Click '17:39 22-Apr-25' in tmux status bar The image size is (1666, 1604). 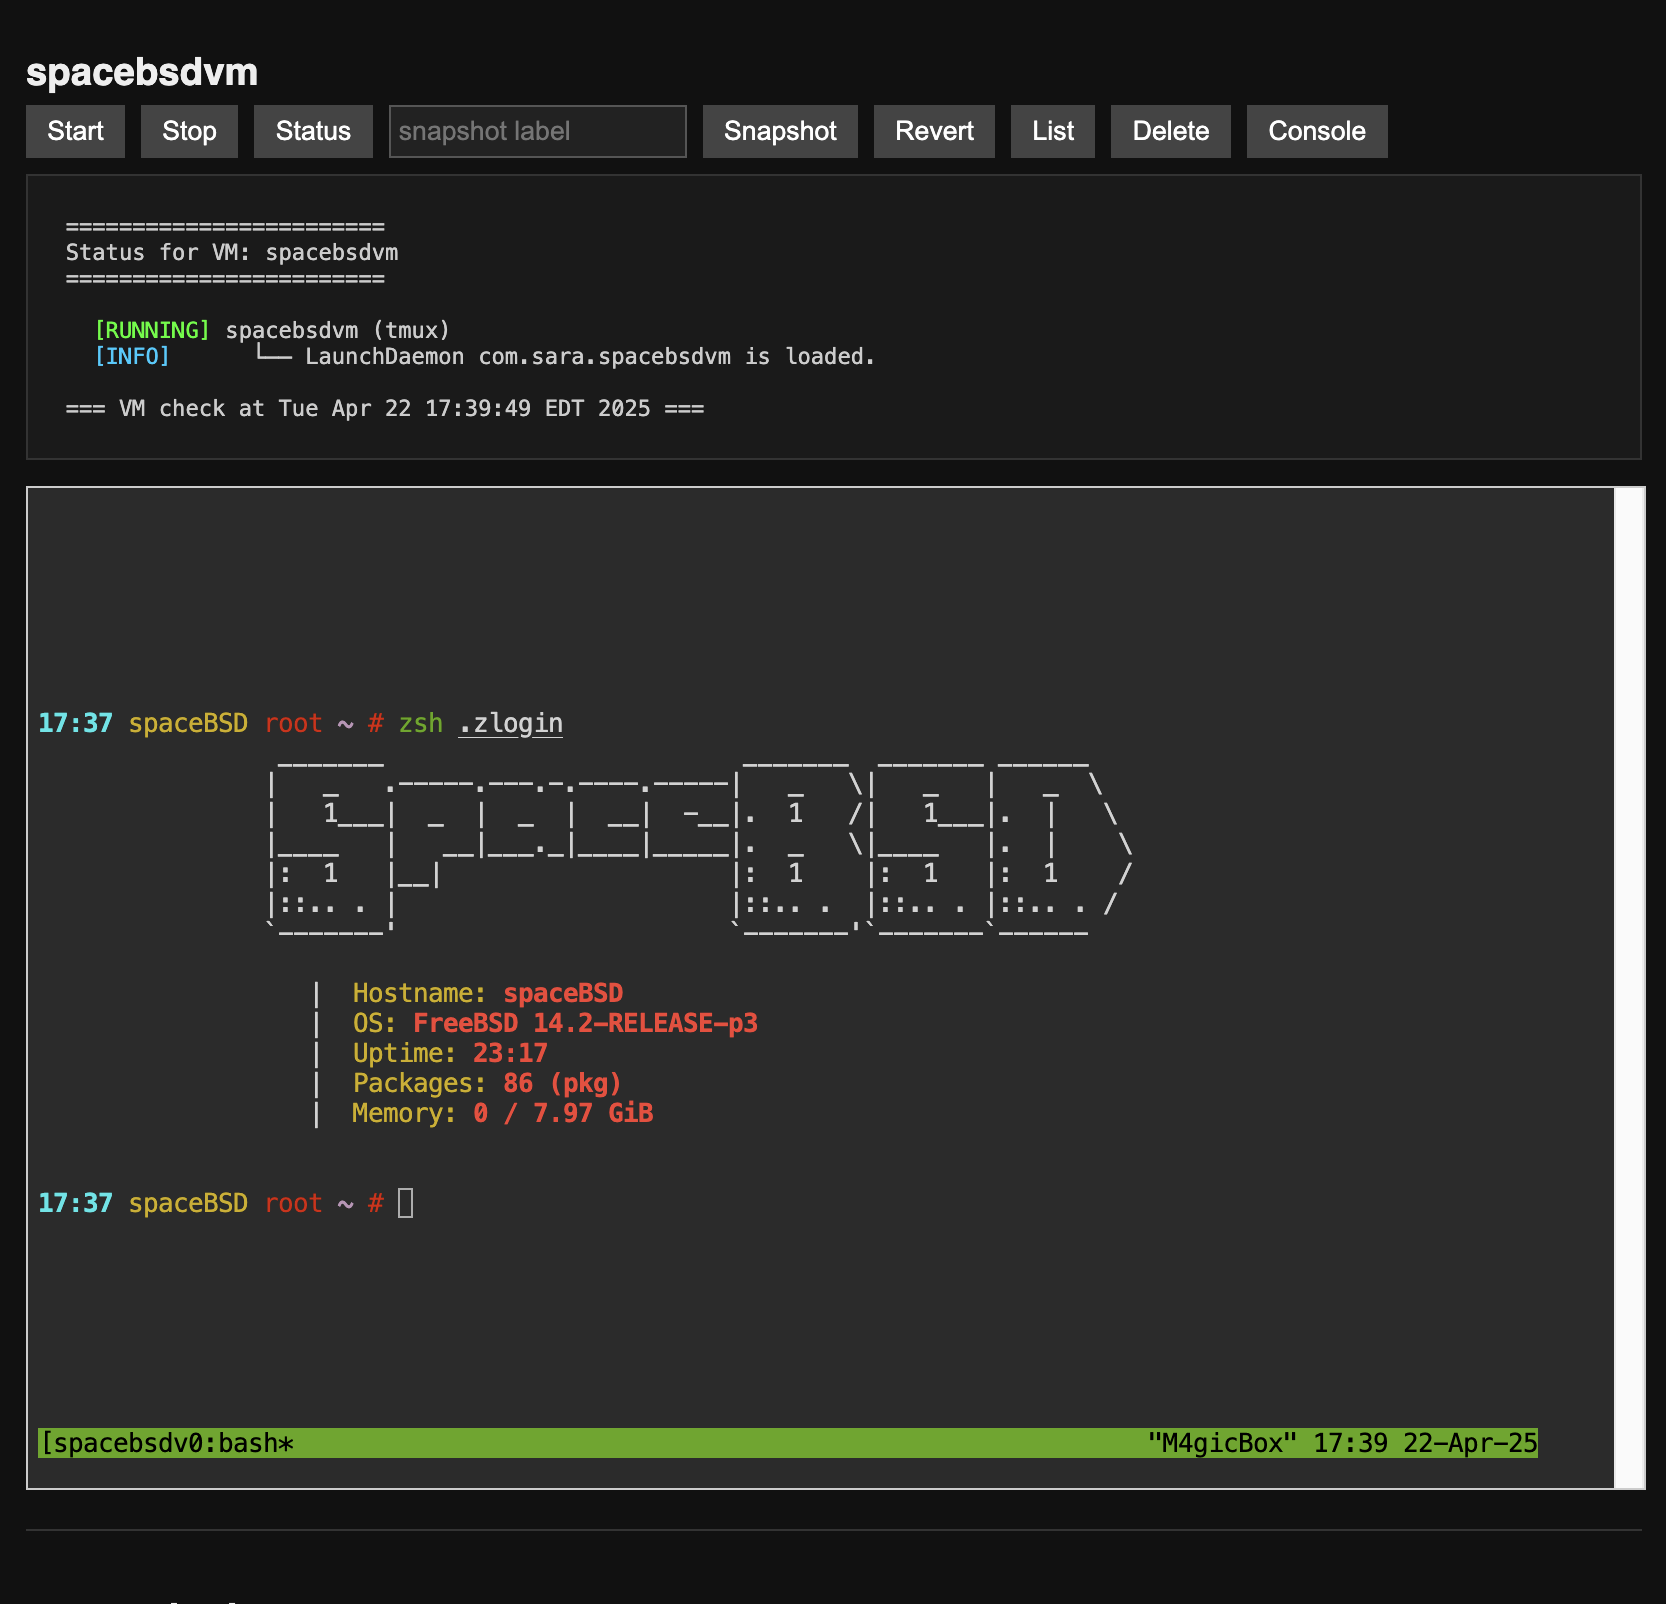1425,1443
